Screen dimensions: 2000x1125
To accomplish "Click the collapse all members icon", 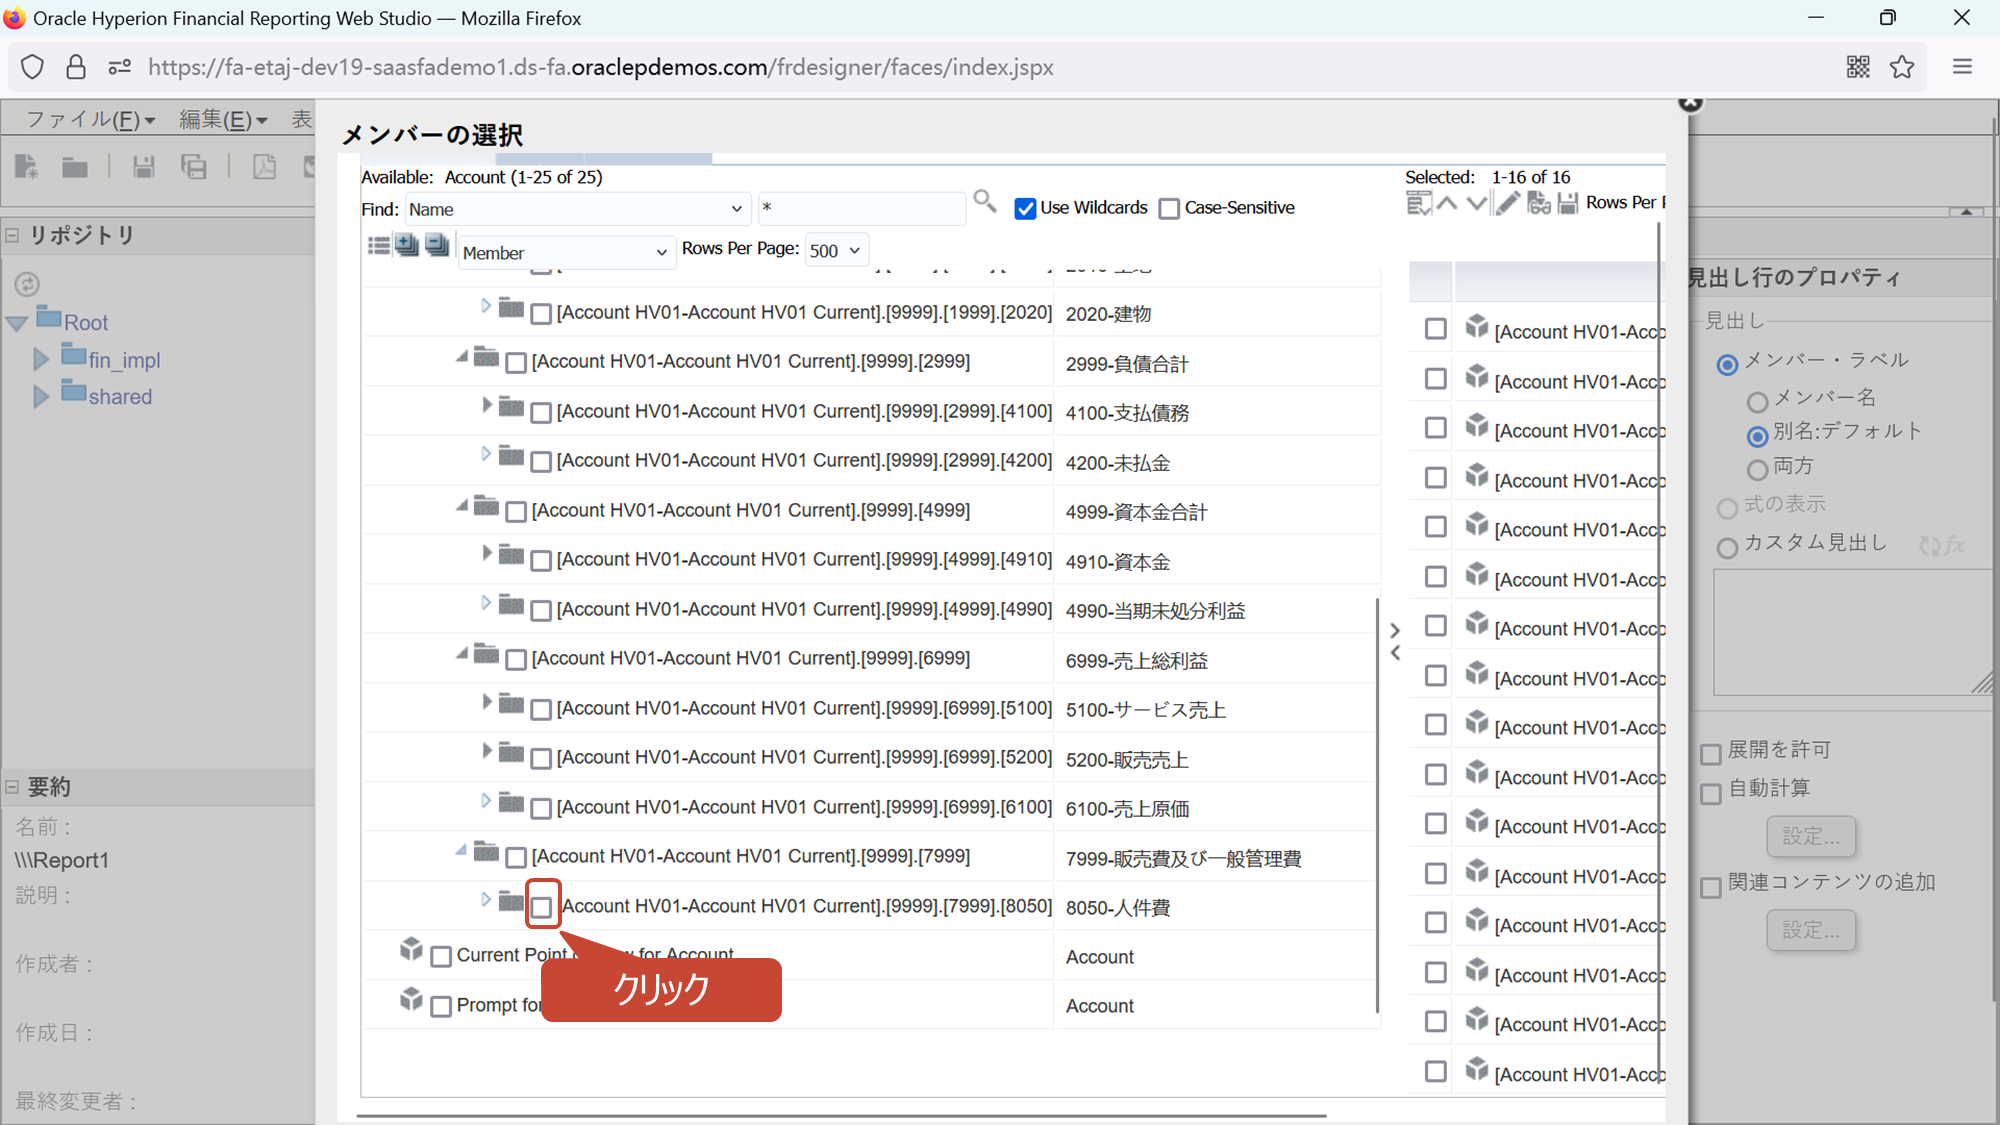I will 437,245.
